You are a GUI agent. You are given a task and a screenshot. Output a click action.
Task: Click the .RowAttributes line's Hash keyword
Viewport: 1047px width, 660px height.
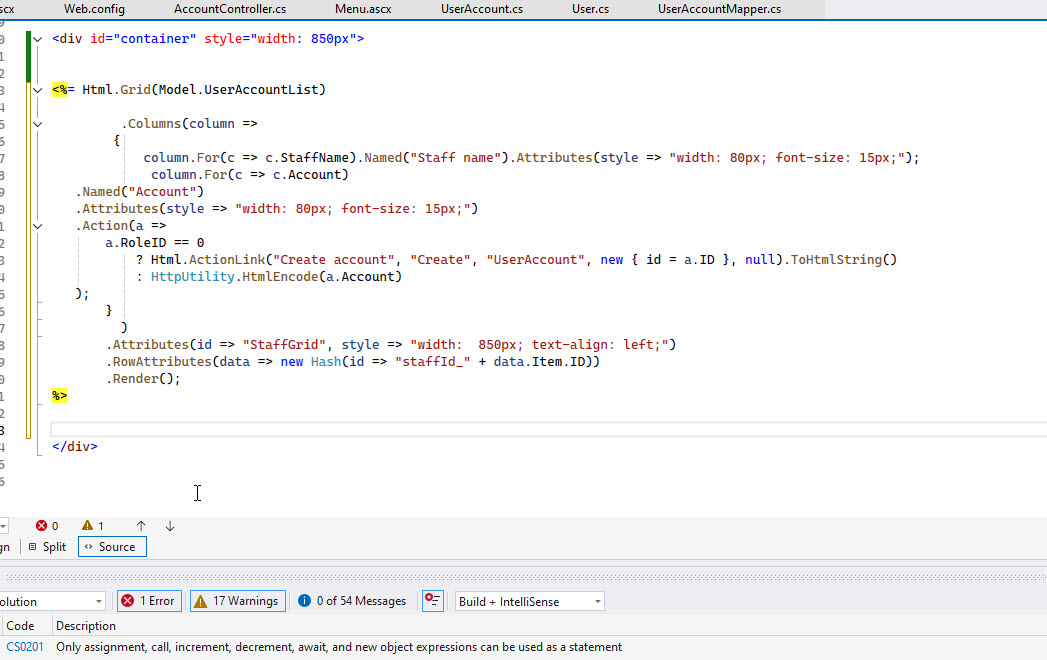point(325,361)
